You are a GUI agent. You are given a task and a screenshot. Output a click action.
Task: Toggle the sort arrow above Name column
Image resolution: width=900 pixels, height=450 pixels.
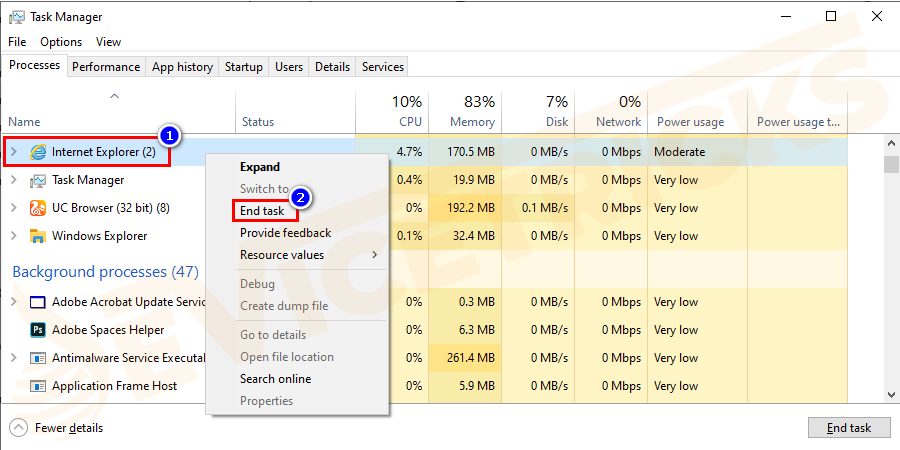tap(115, 96)
